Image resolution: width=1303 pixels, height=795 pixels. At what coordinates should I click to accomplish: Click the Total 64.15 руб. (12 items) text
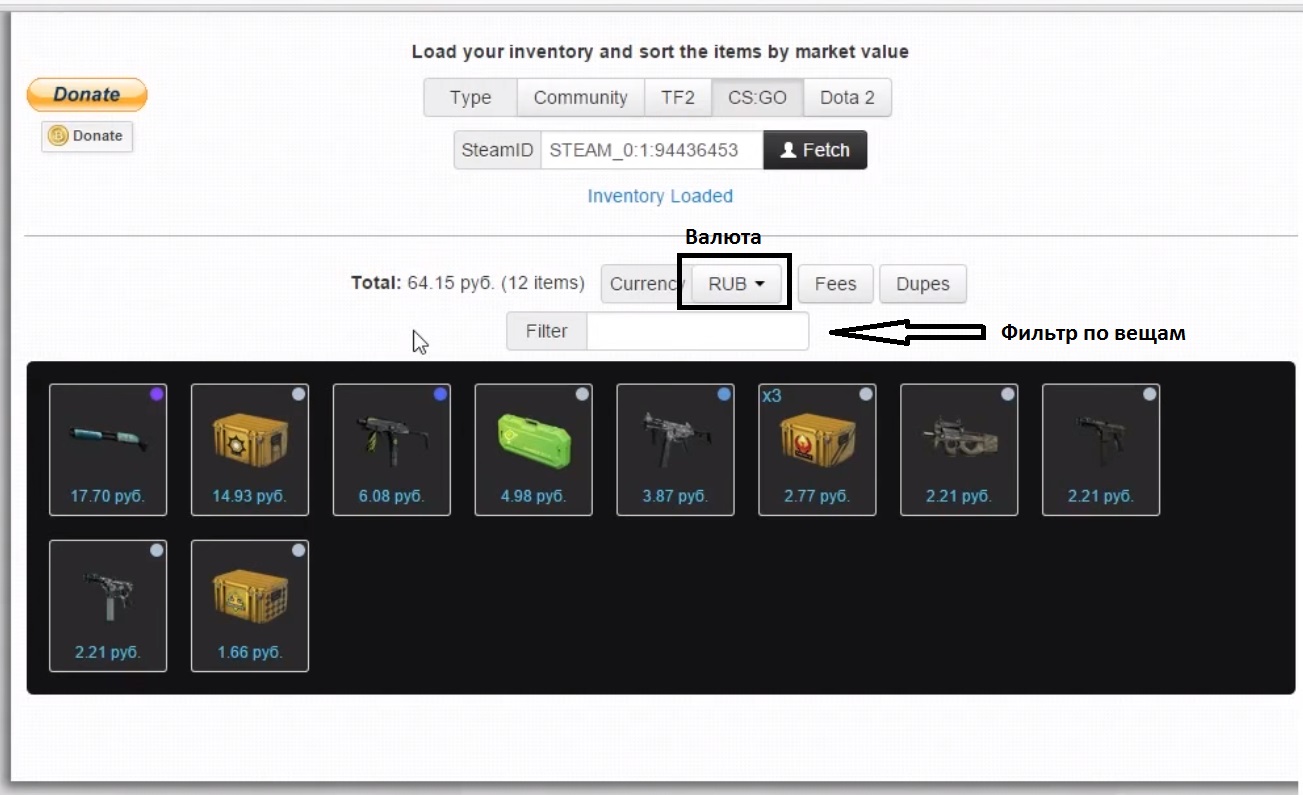point(468,283)
